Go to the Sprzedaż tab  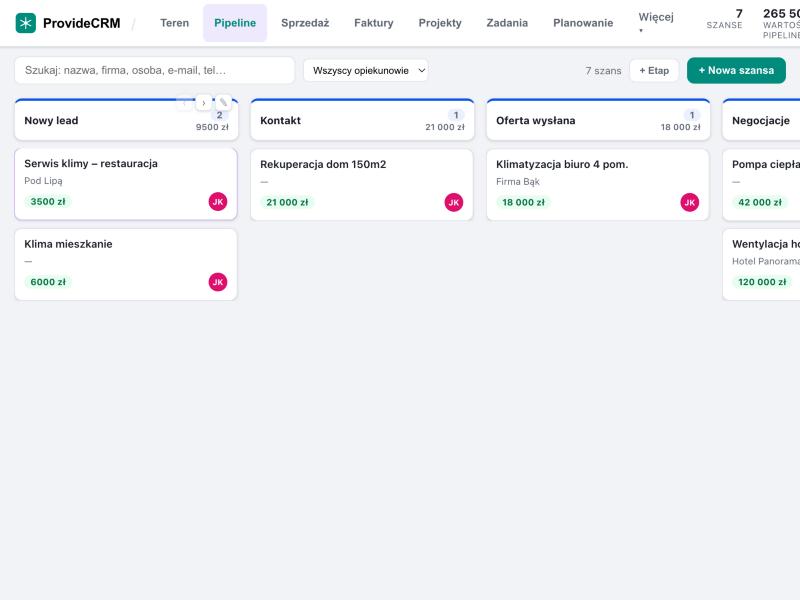305,23
